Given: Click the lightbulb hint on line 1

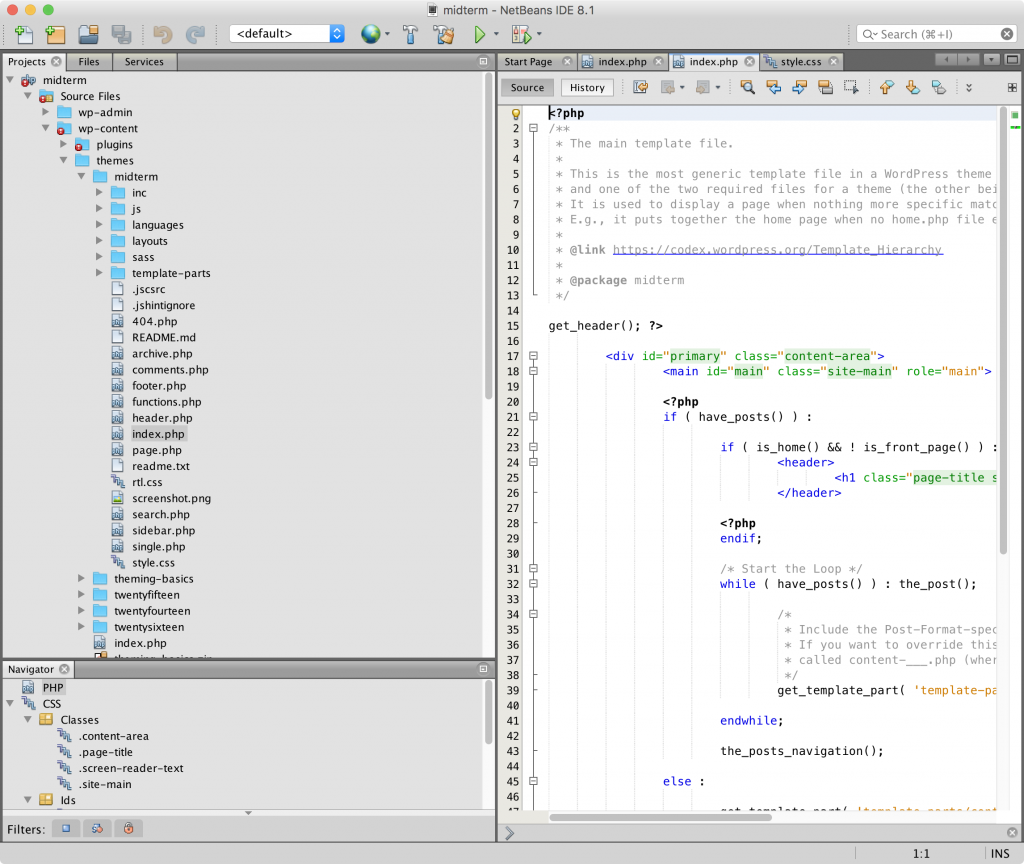Looking at the screenshot, I should tap(515, 114).
